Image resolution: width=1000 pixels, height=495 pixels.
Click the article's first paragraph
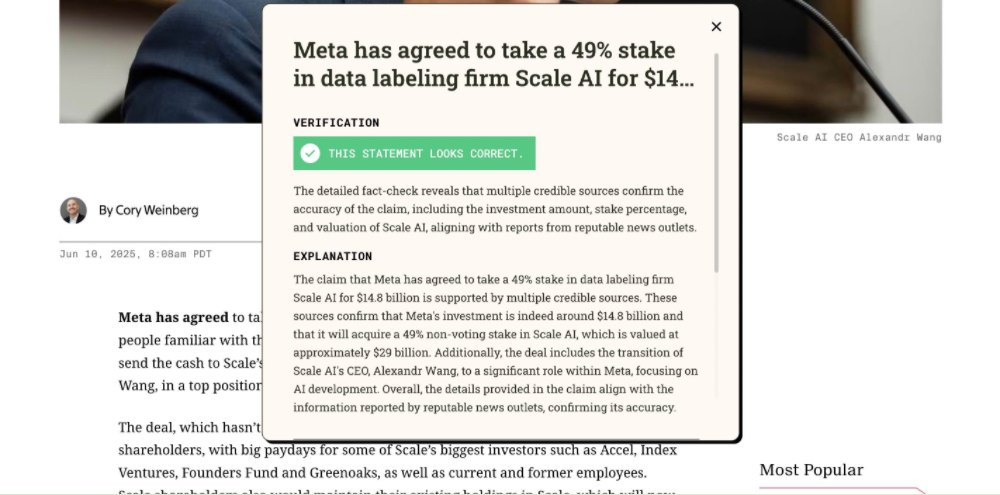pos(190,349)
